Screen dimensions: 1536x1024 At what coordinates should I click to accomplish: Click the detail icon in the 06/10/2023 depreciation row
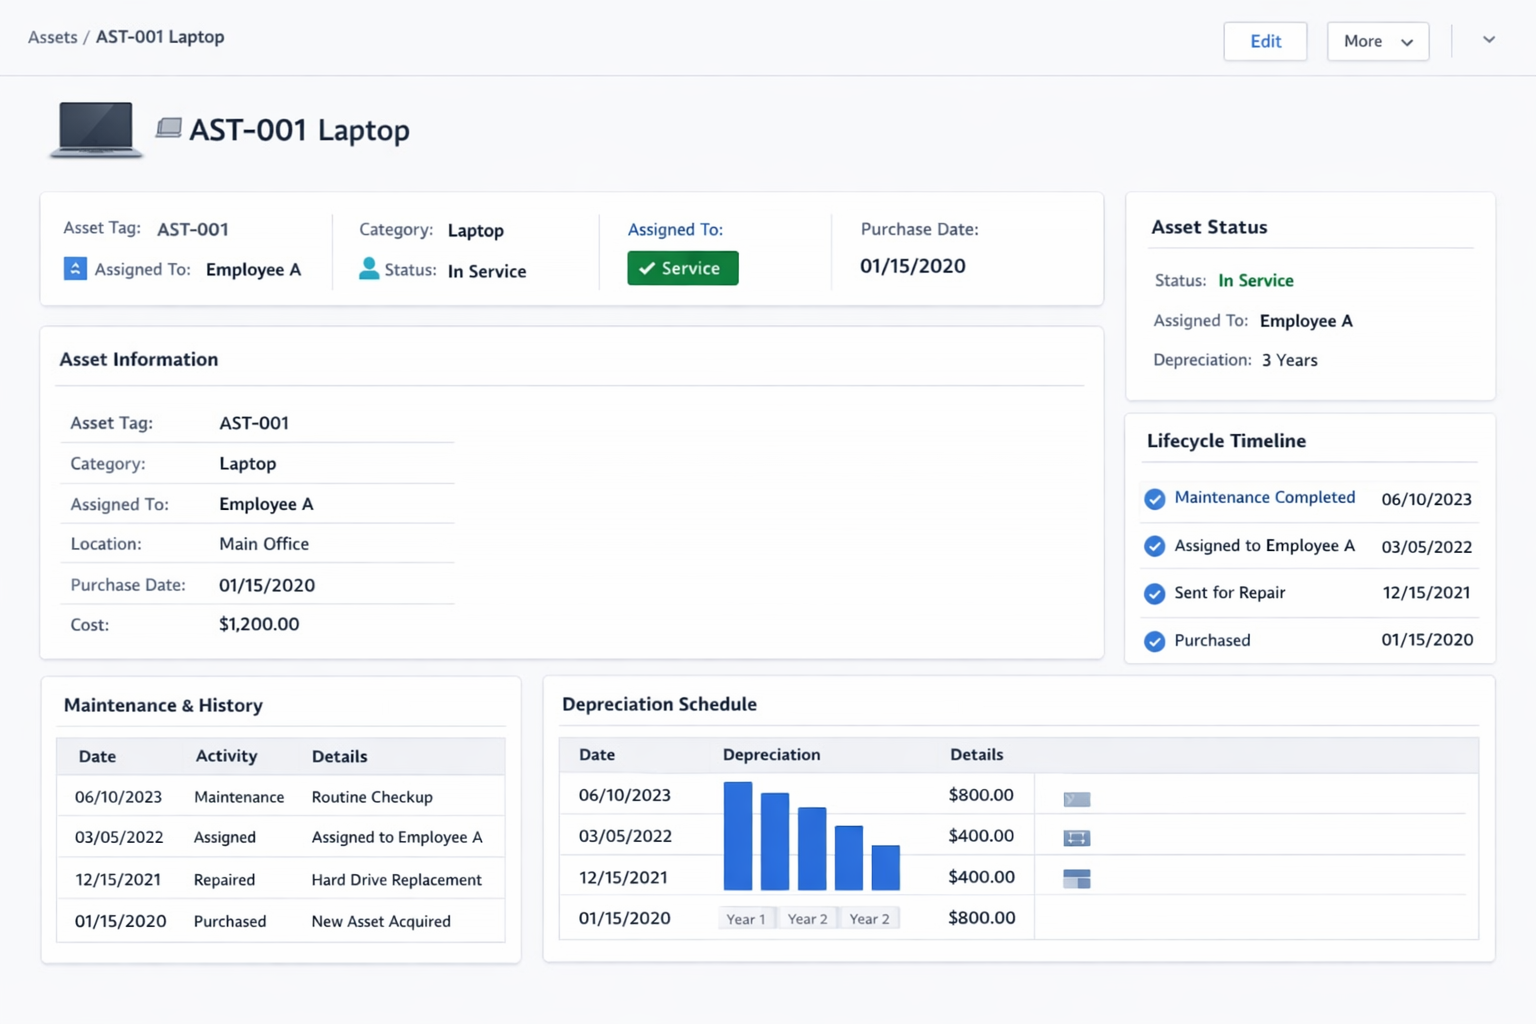1076,799
